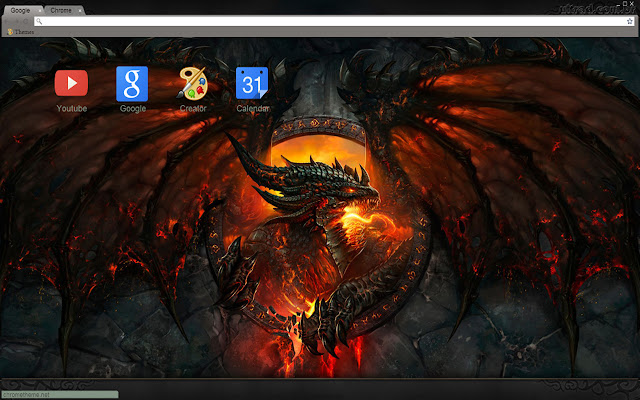Switch to the Google tab
The image size is (640, 400).
point(23,10)
